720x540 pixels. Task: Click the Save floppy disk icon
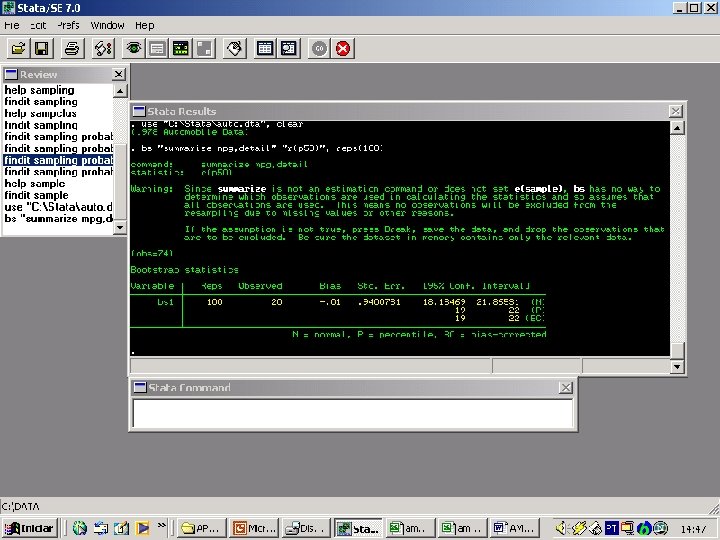pos(42,48)
